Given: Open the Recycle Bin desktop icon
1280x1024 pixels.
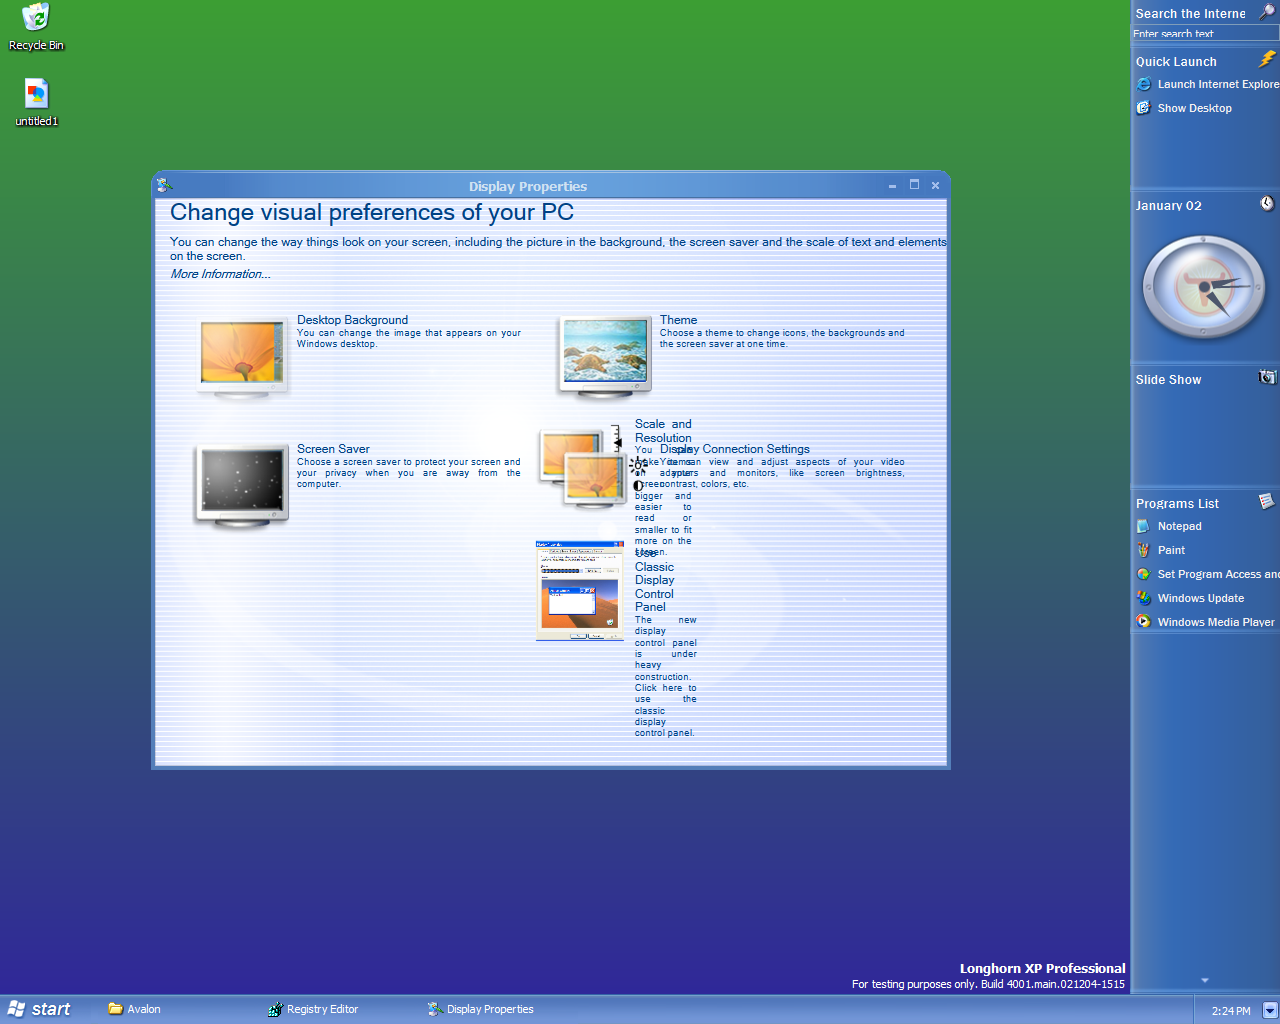Looking at the screenshot, I should pyautogui.click(x=36, y=18).
